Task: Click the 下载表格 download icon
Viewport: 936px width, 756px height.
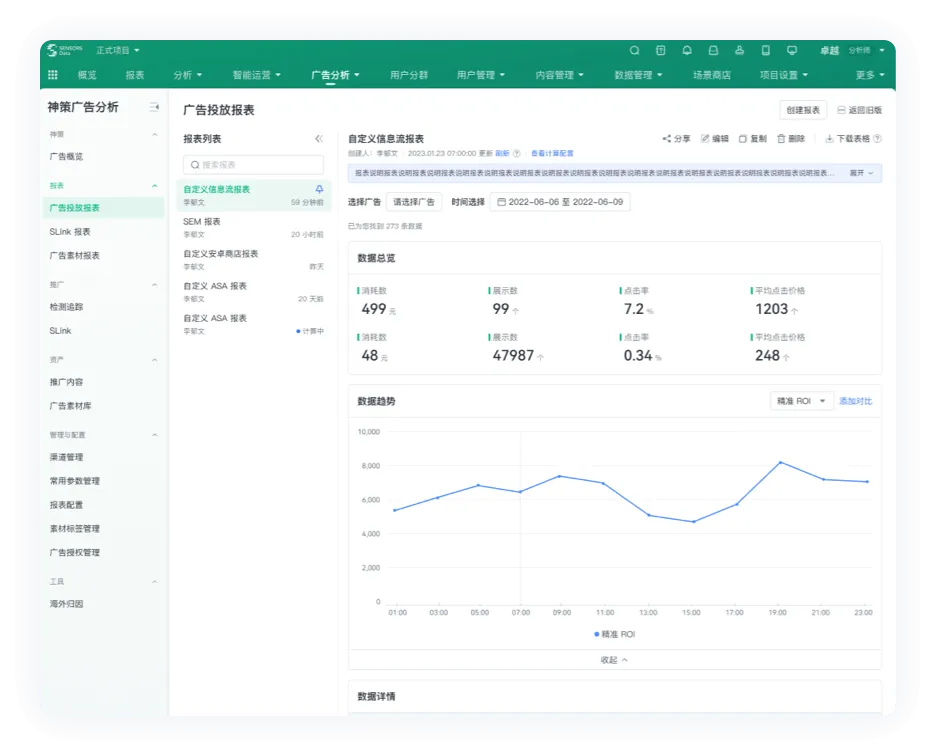Action: pos(829,139)
